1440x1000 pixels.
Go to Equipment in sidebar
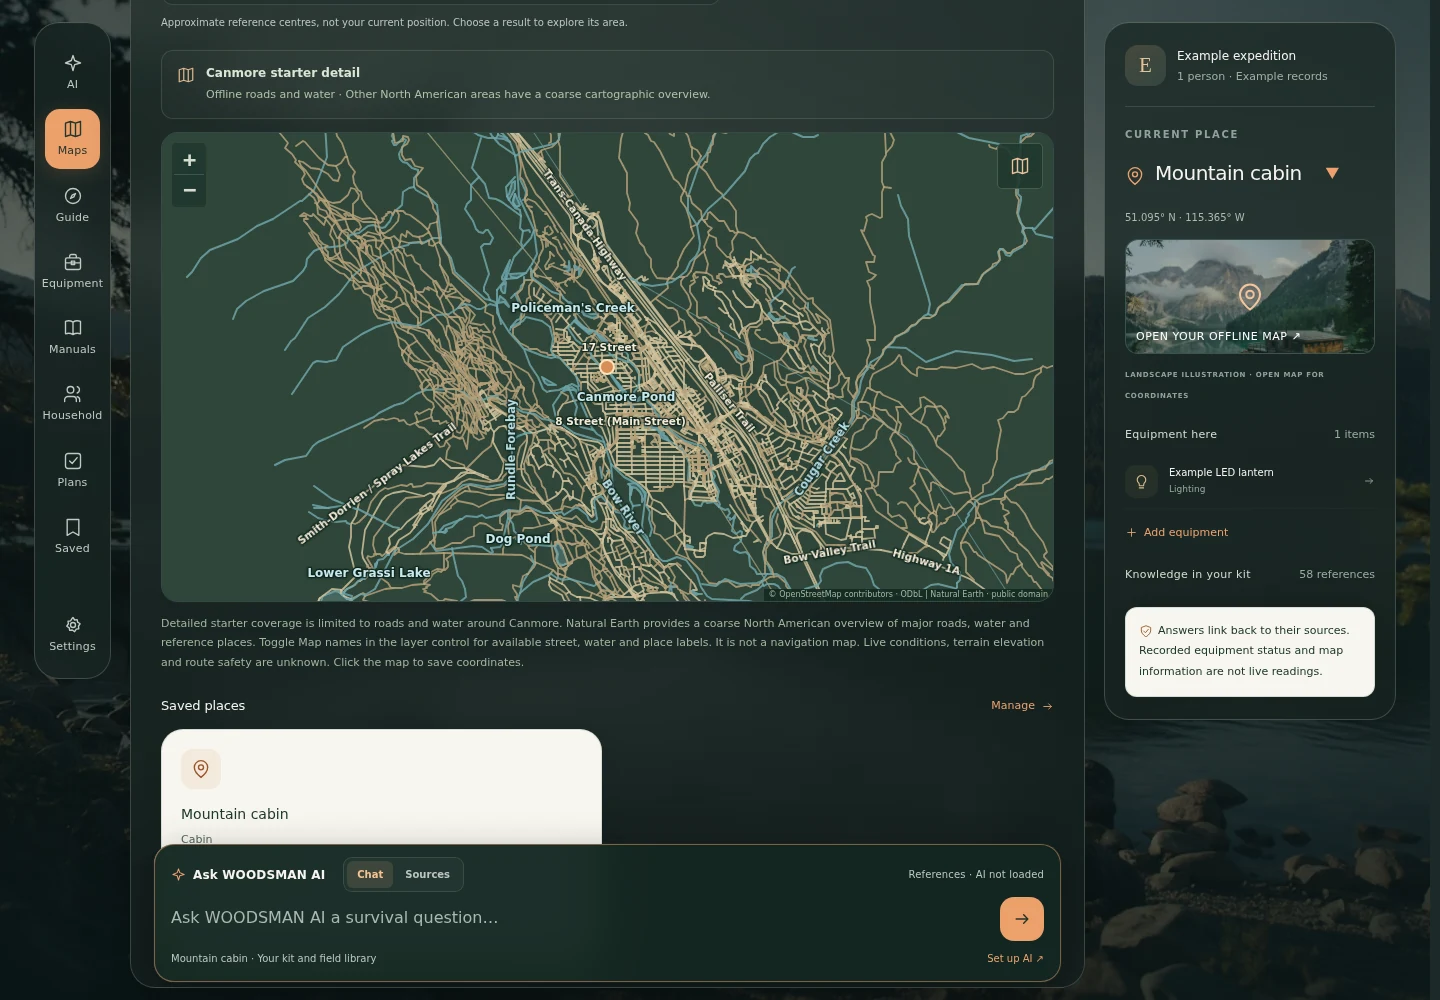[x=72, y=271]
